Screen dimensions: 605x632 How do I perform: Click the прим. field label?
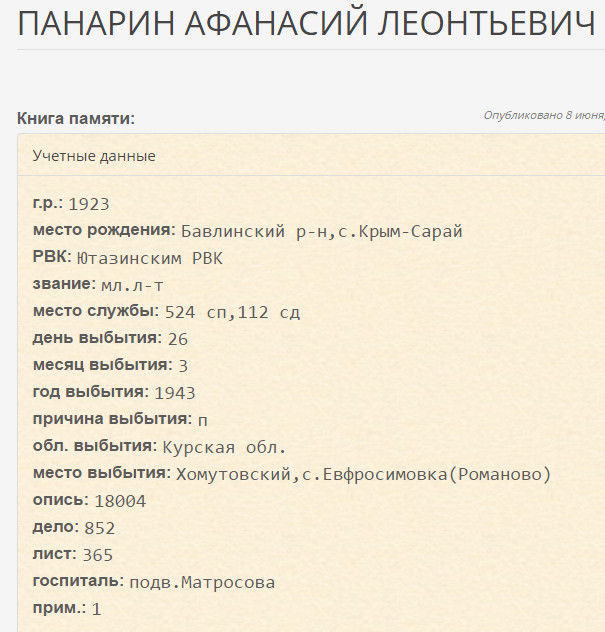tap(59, 608)
